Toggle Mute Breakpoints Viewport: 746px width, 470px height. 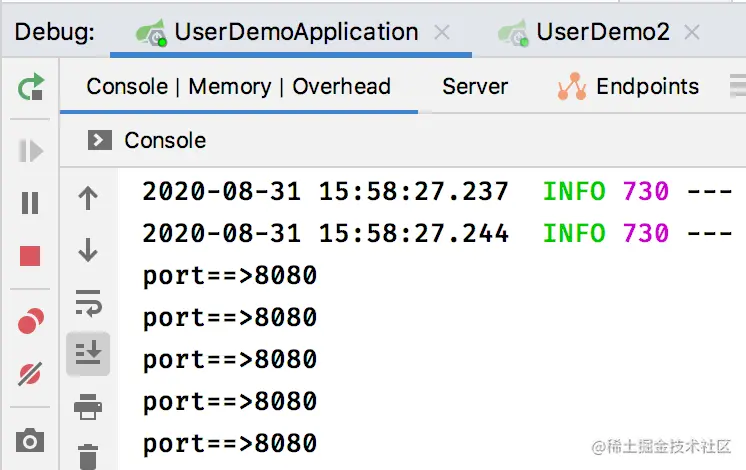pyautogui.click(x=30, y=375)
